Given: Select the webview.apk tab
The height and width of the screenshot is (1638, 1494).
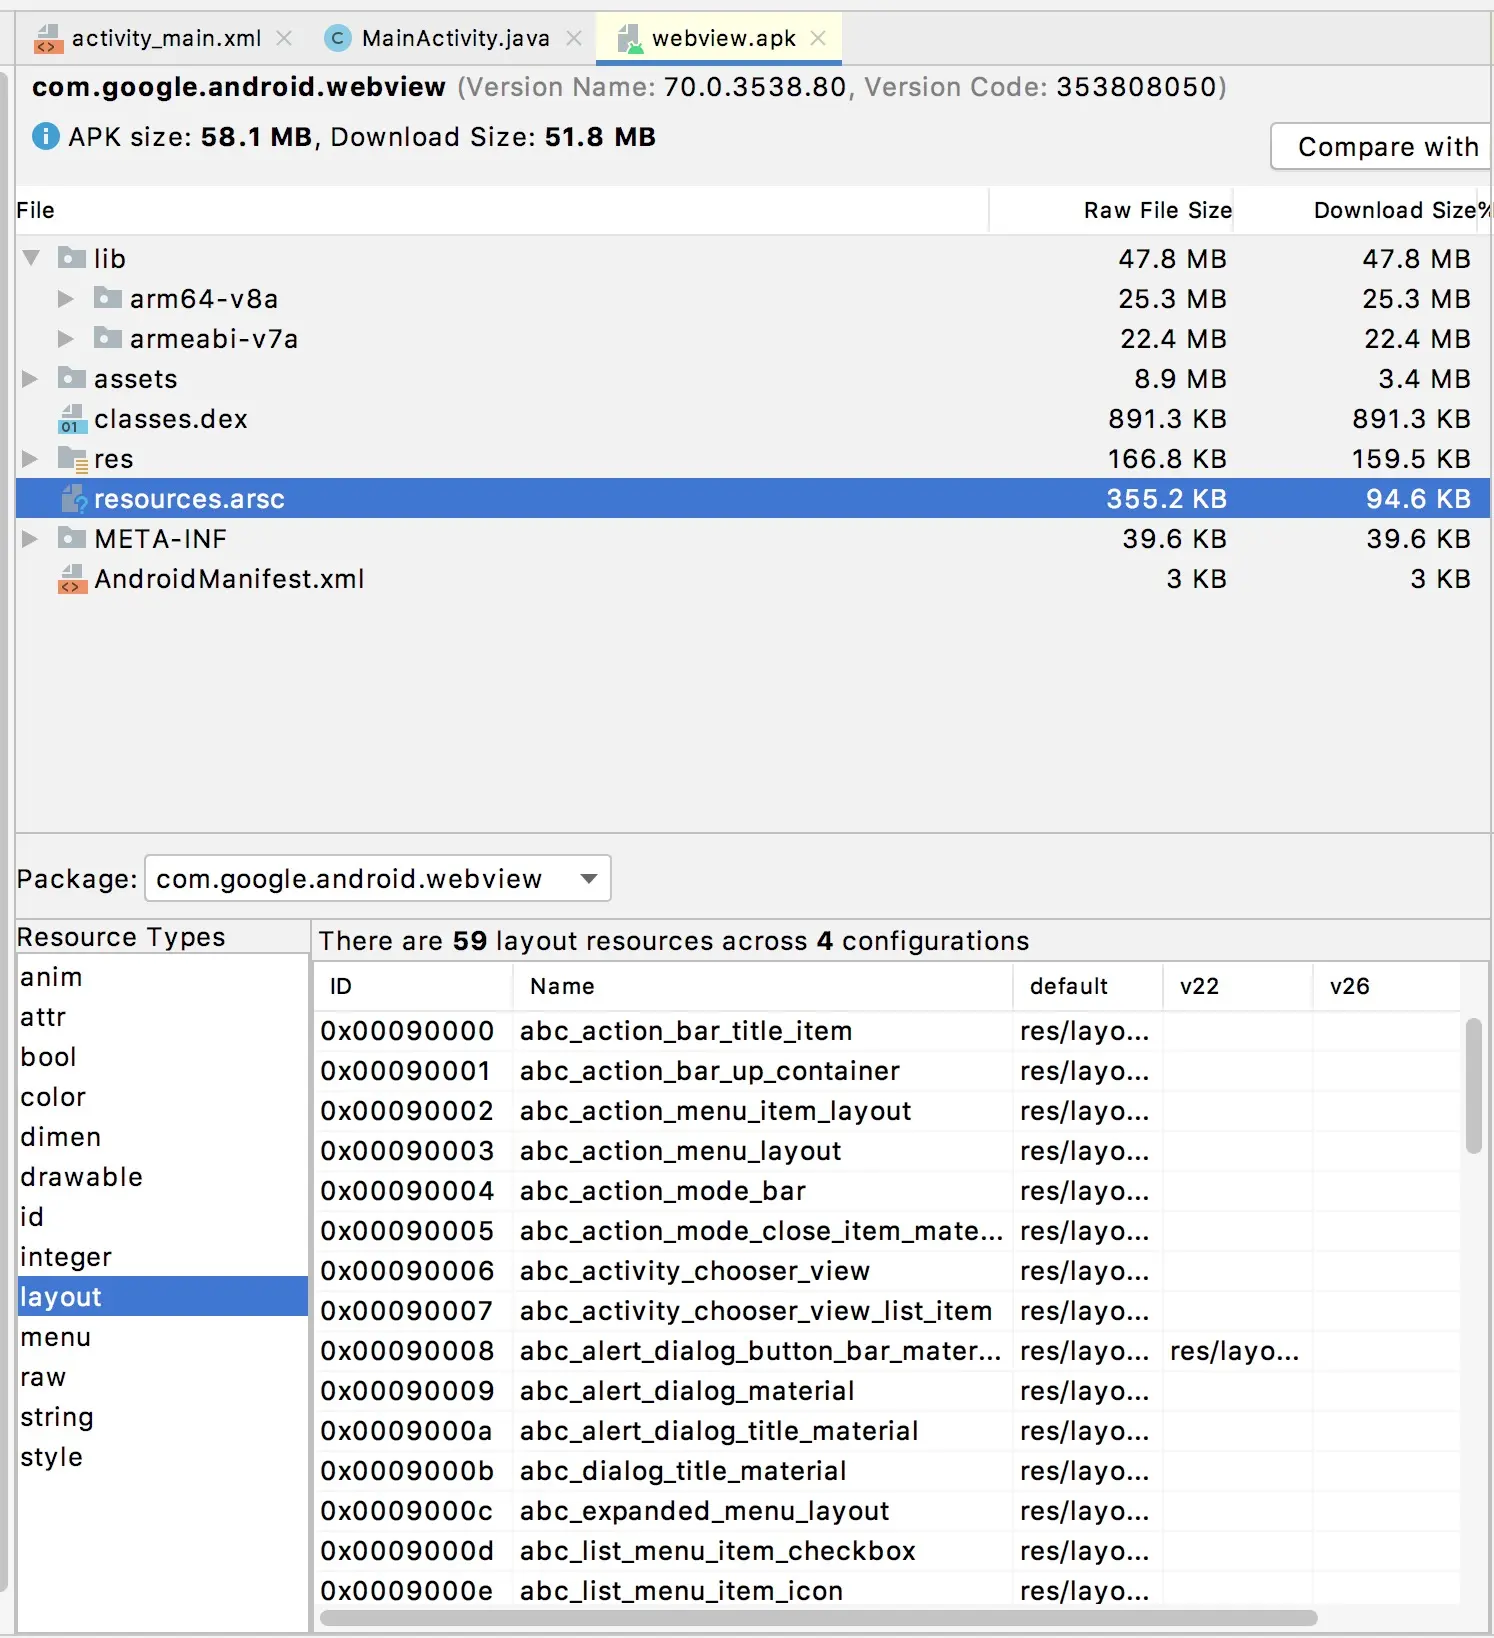Looking at the screenshot, I should click(720, 38).
